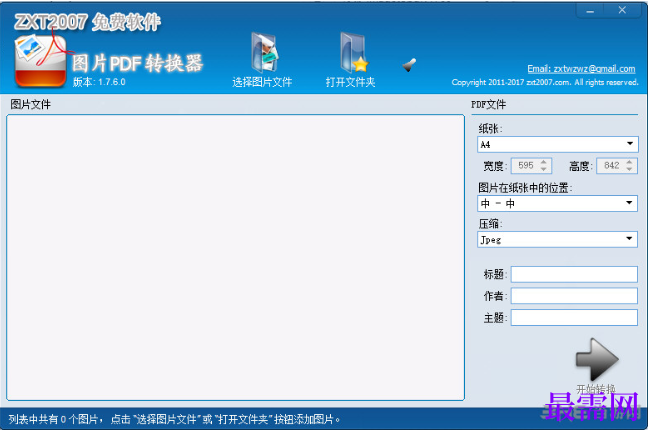Click the ZXT2007 免费软件 header text
The width and height of the screenshot is (657, 438).
pos(87,22)
